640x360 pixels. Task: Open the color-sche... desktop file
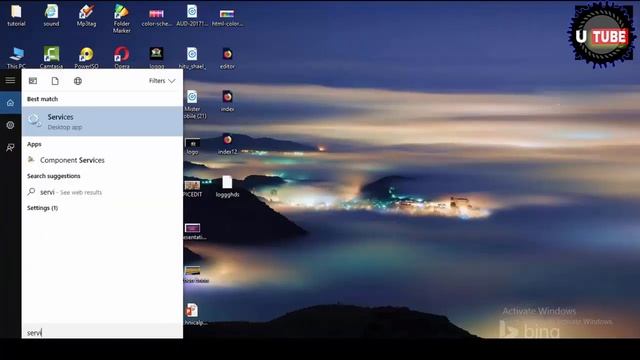coord(156,16)
